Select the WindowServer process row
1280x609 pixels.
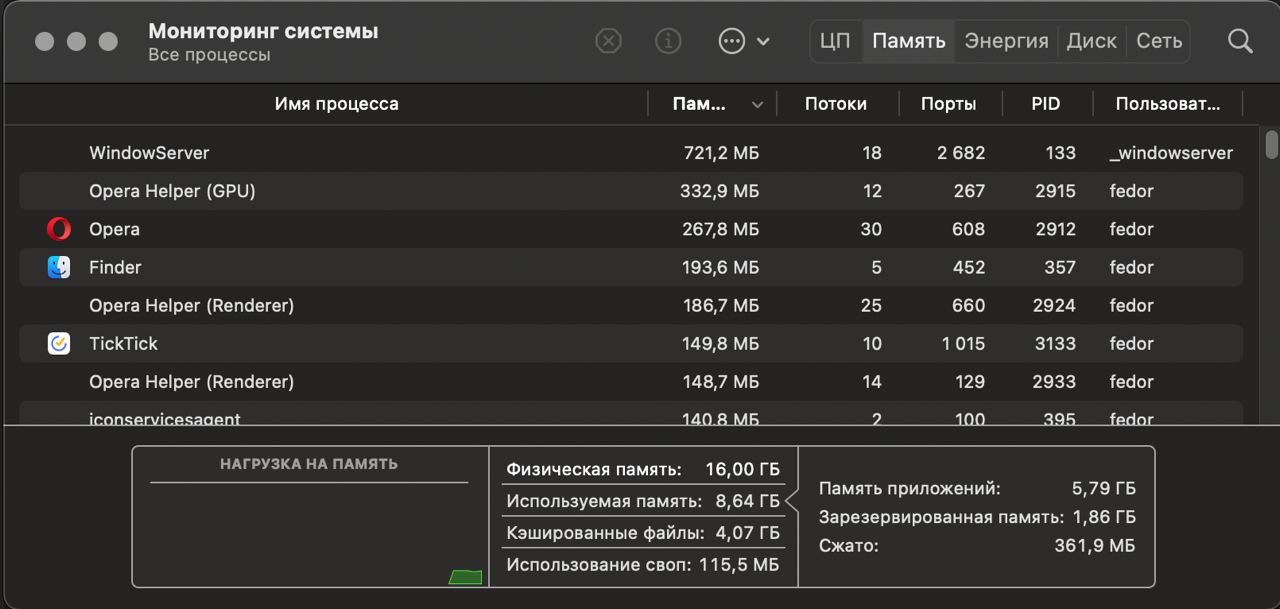click(631, 153)
